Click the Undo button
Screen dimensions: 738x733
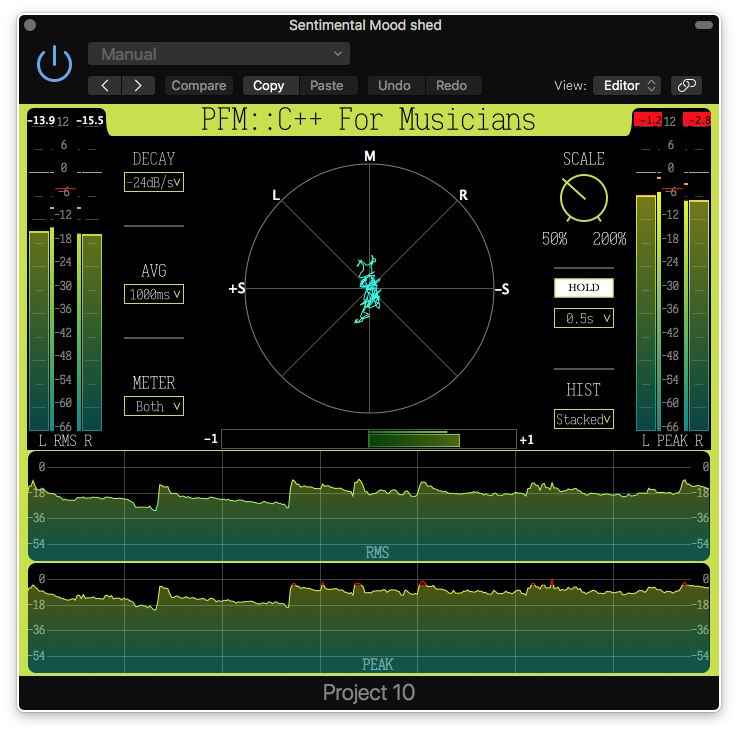[394, 85]
